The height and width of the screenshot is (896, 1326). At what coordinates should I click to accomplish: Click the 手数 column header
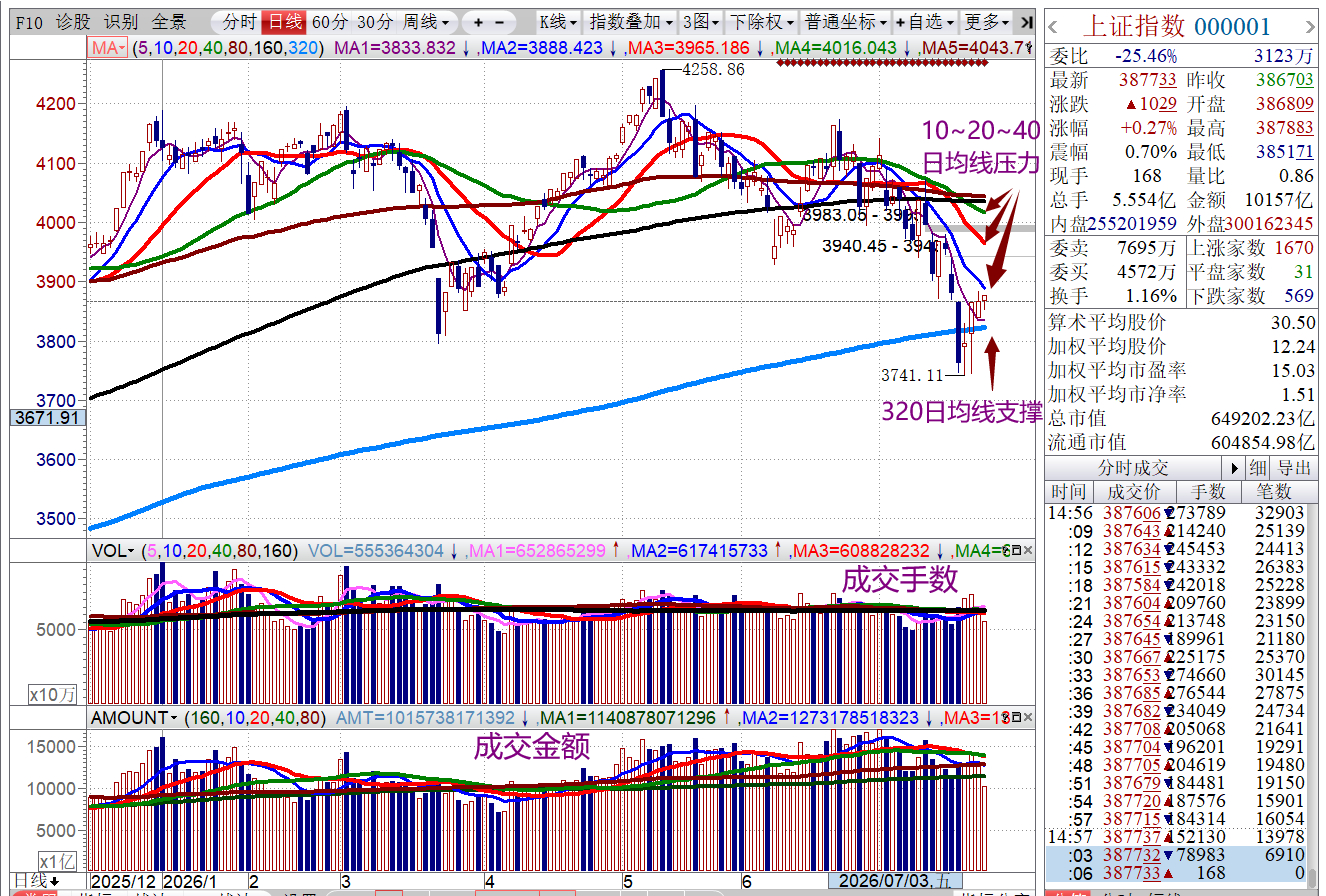click(x=1208, y=491)
